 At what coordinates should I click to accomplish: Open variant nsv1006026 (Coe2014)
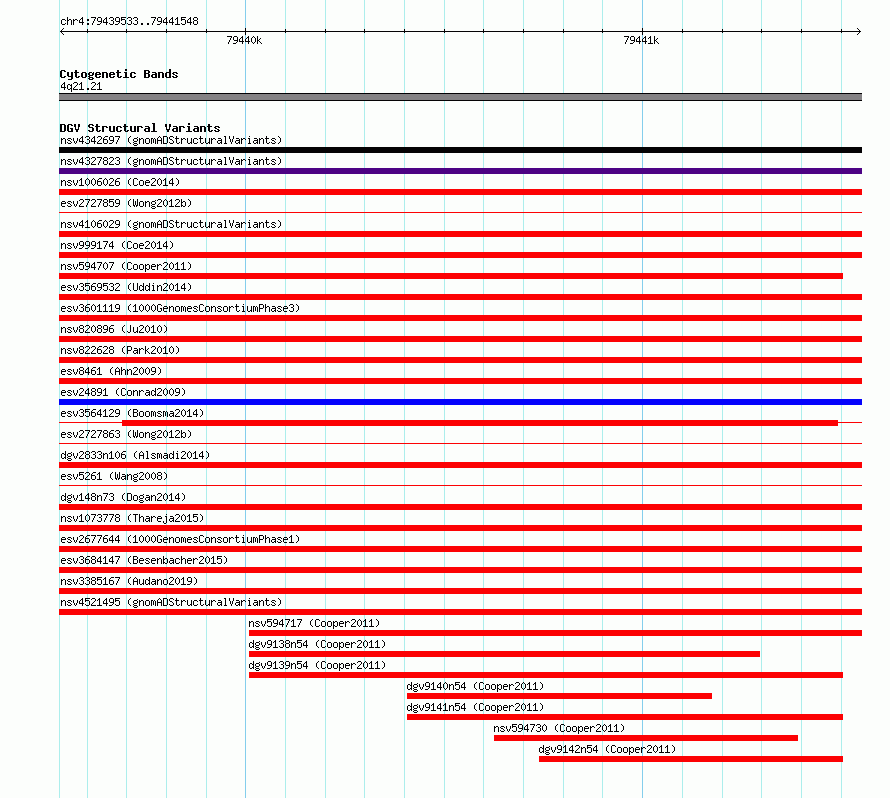point(120,182)
